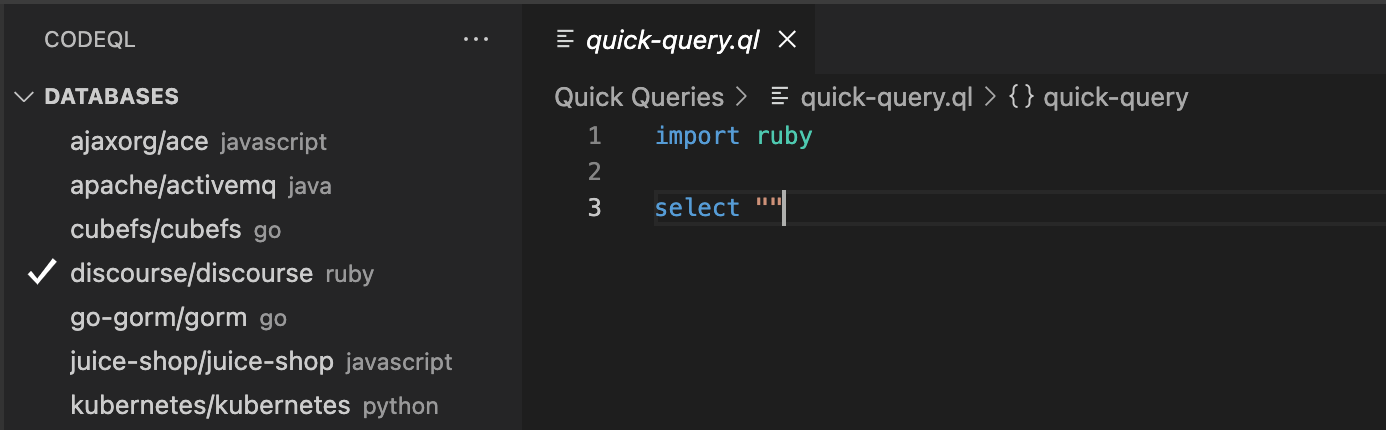Place cursor on line 1 import ruby
This screenshot has width=1386, height=430.
733,136
